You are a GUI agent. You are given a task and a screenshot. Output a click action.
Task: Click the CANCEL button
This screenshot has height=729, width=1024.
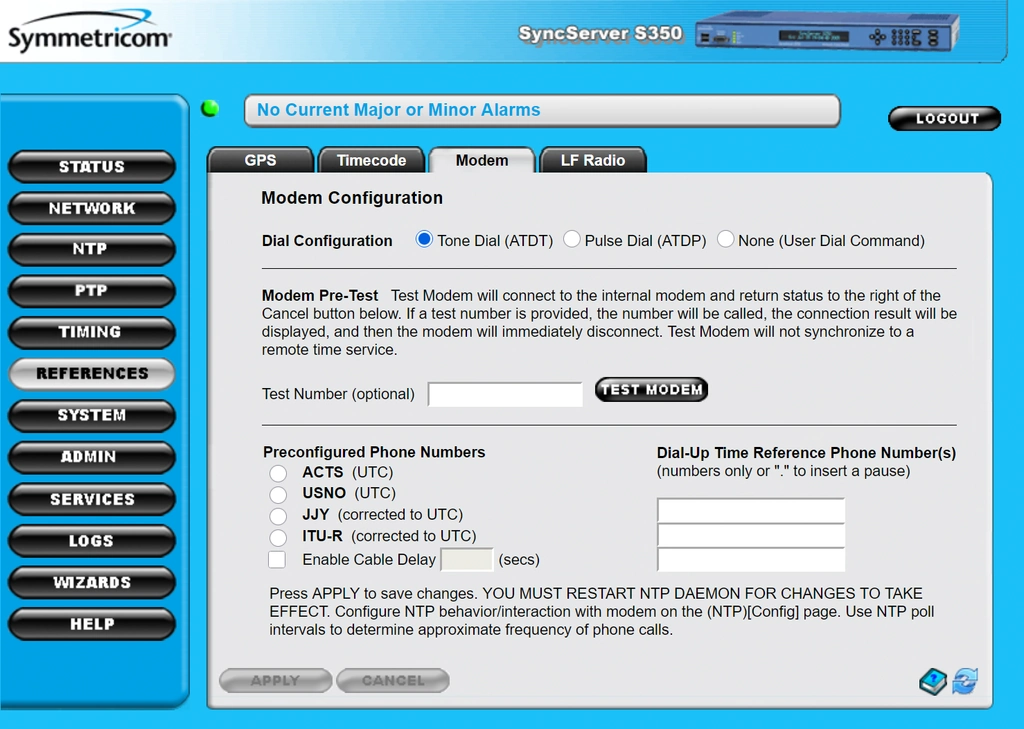click(393, 681)
